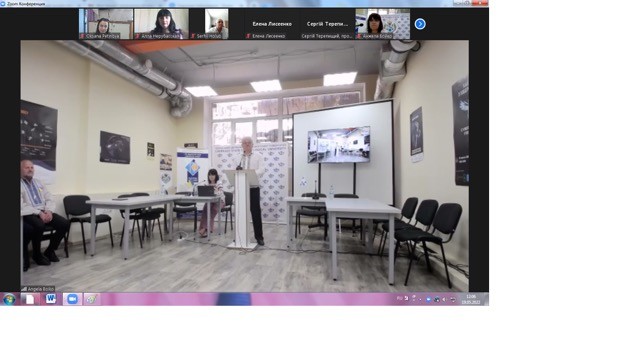Switch to Zoom from the taskbar
Viewport: 640px width, 363px height.
(72, 299)
